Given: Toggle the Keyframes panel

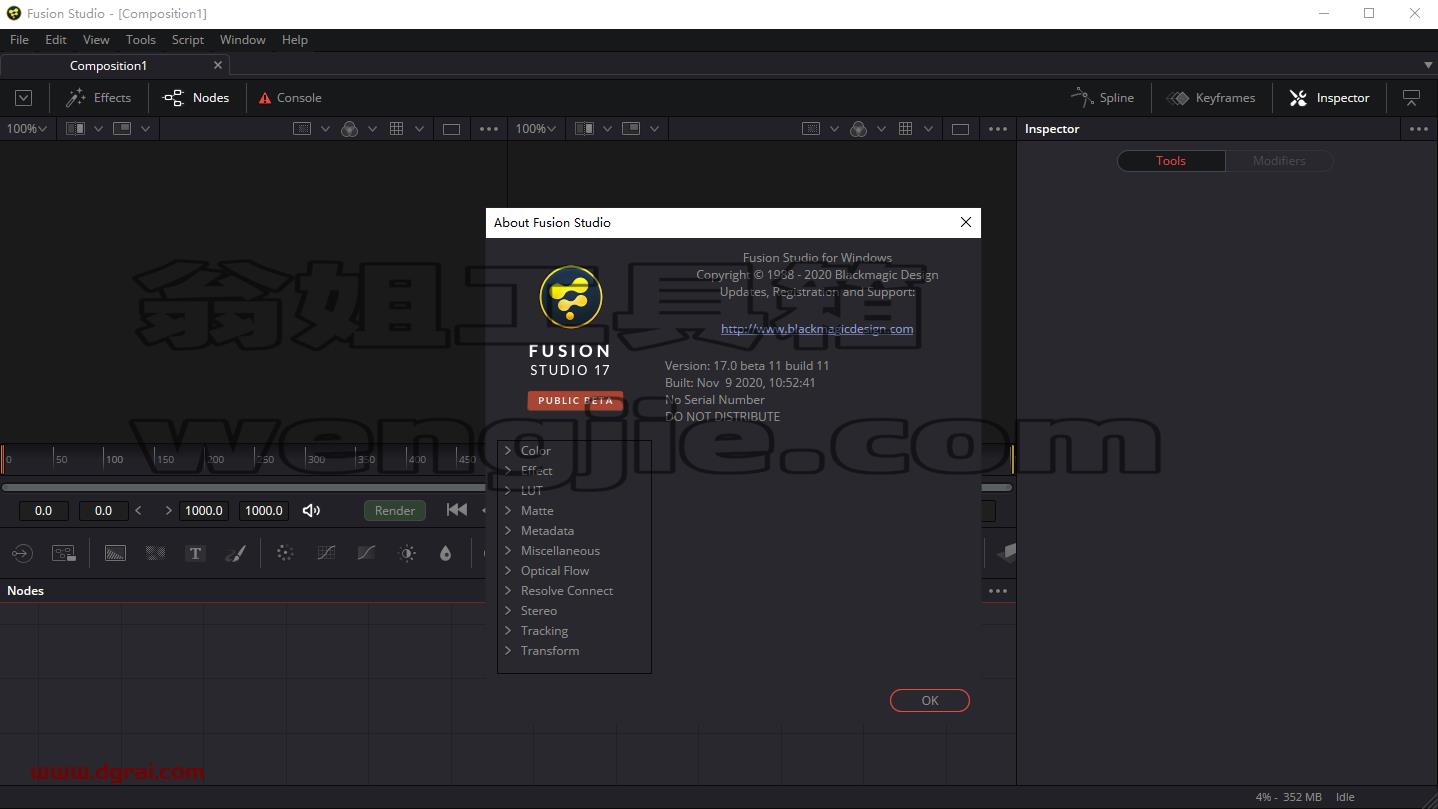Looking at the screenshot, I should (1211, 98).
